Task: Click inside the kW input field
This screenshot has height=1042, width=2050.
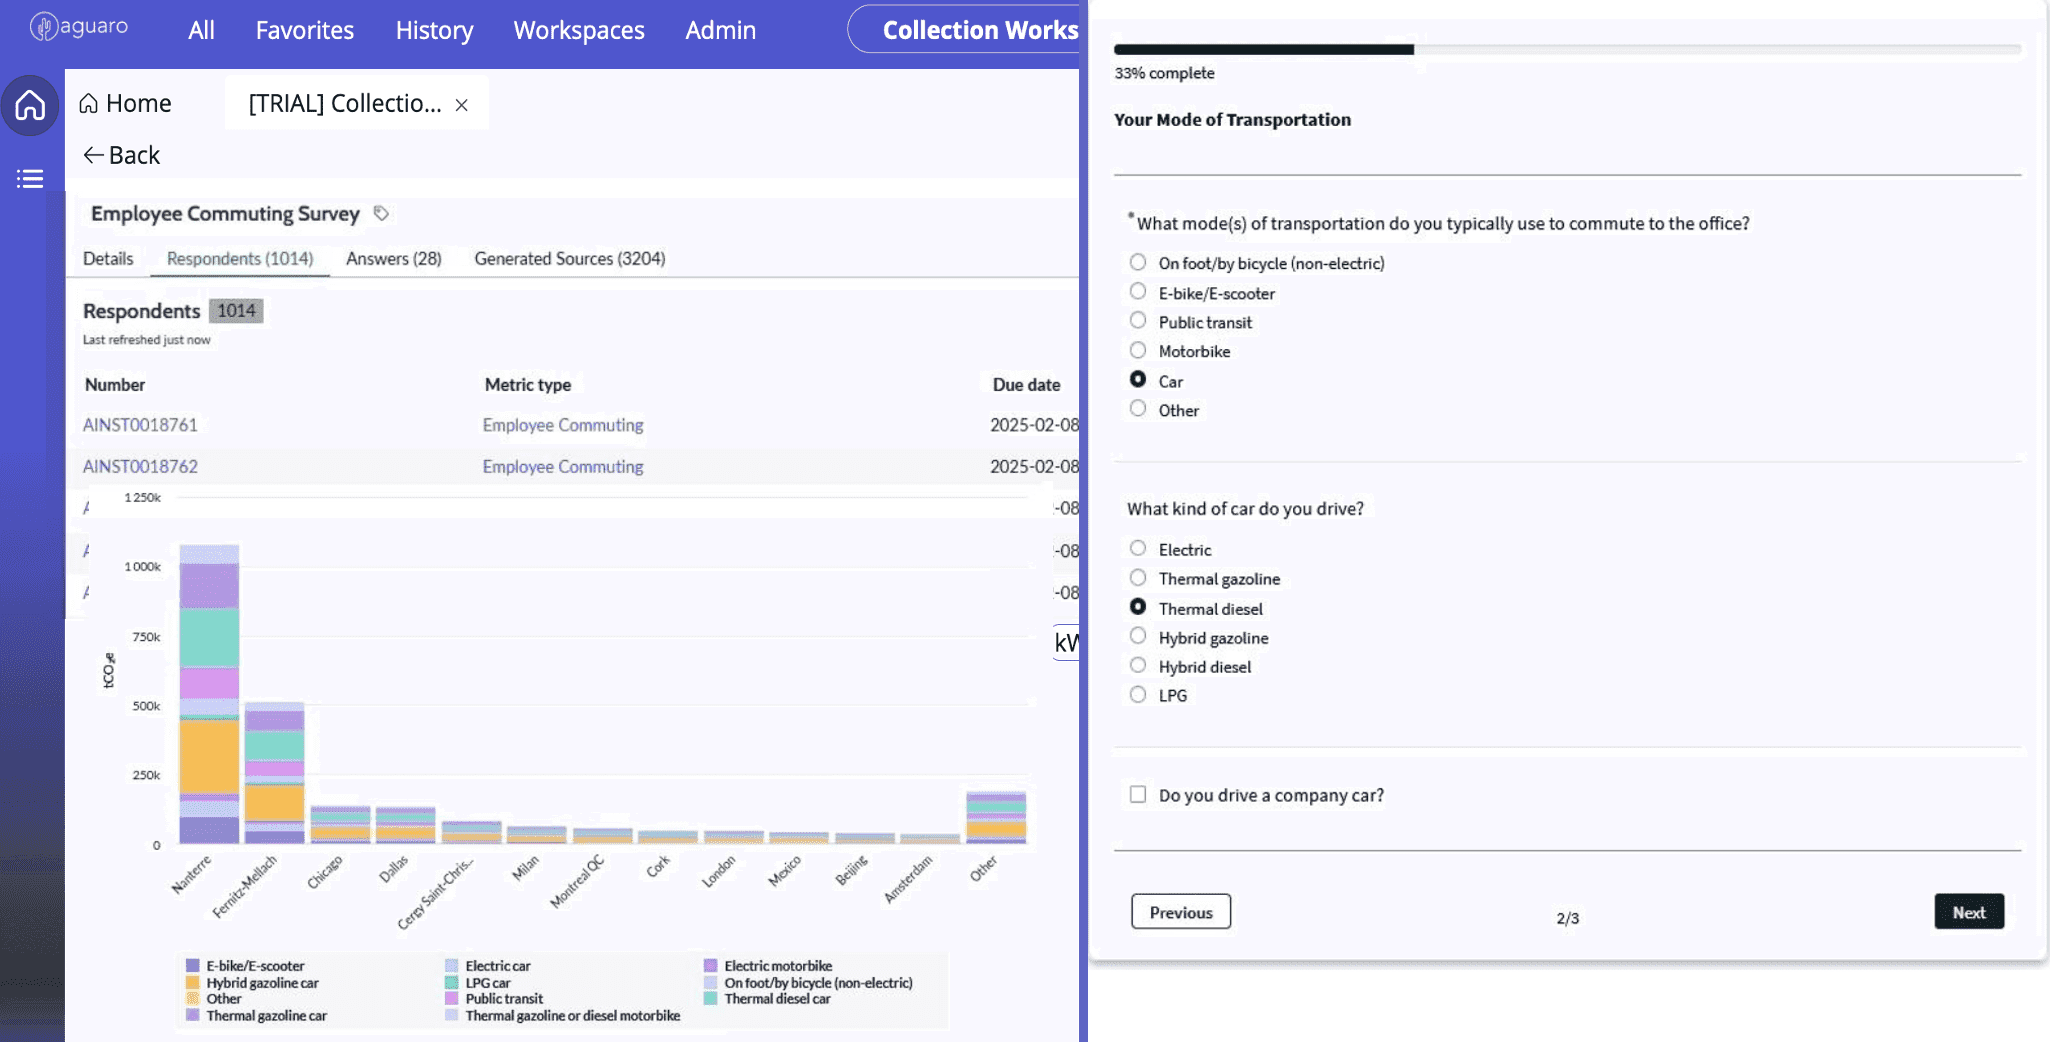Action: click(1067, 643)
